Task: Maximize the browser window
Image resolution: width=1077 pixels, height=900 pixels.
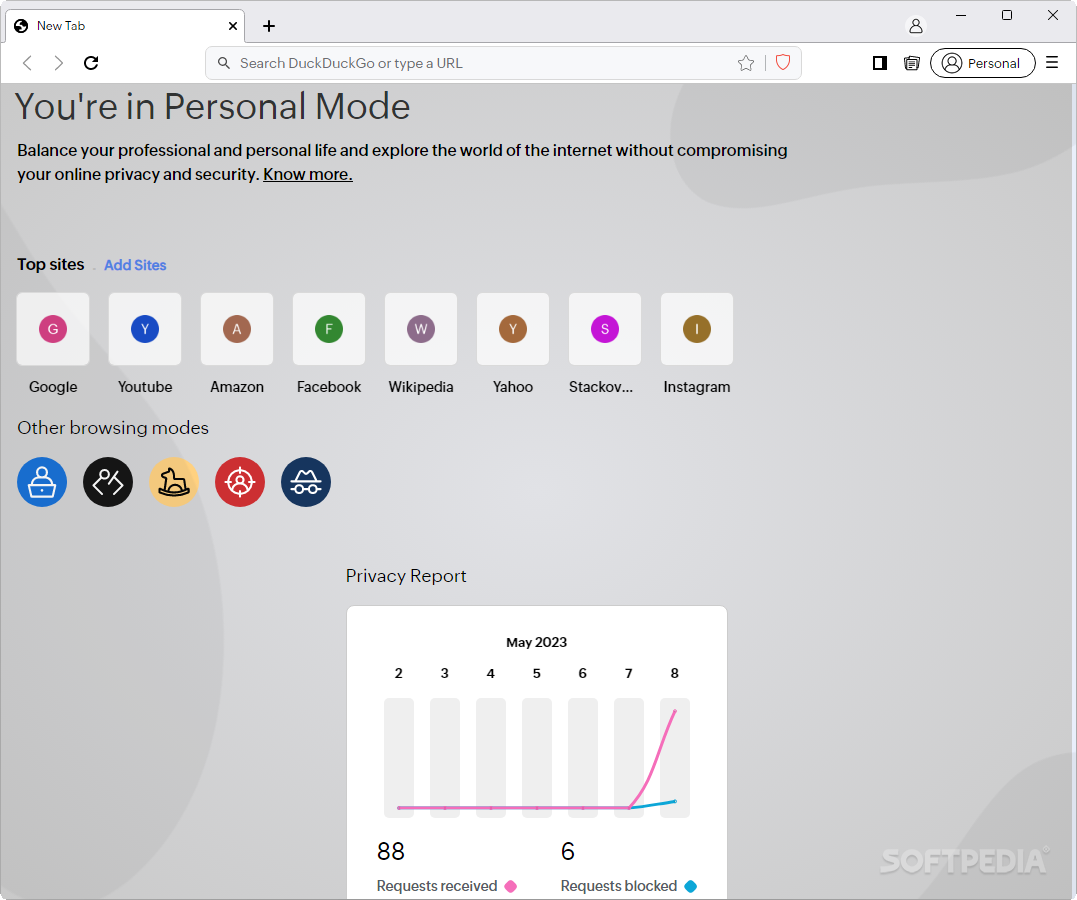Action: tap(1007, 15)
